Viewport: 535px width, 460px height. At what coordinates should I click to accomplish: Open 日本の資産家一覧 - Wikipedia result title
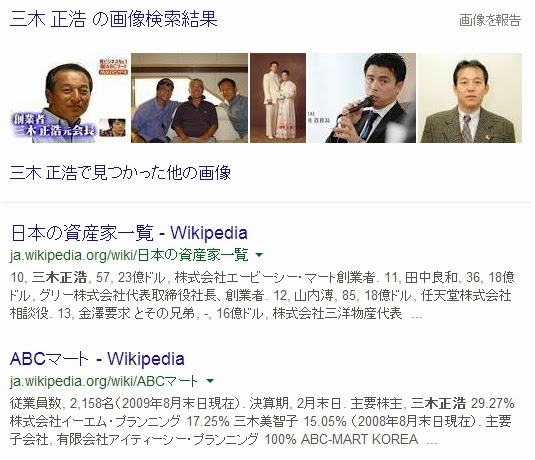pos(129,233)
